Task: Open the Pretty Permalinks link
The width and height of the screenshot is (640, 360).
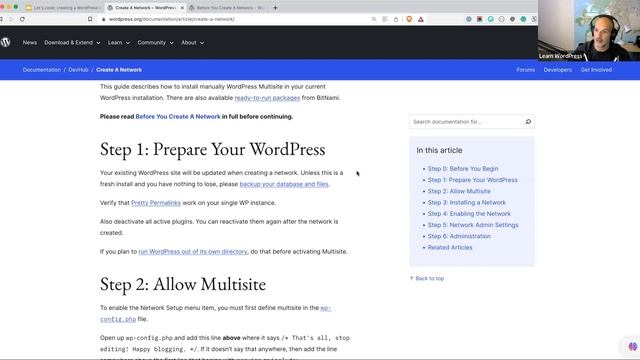Action: pos(156,203)
